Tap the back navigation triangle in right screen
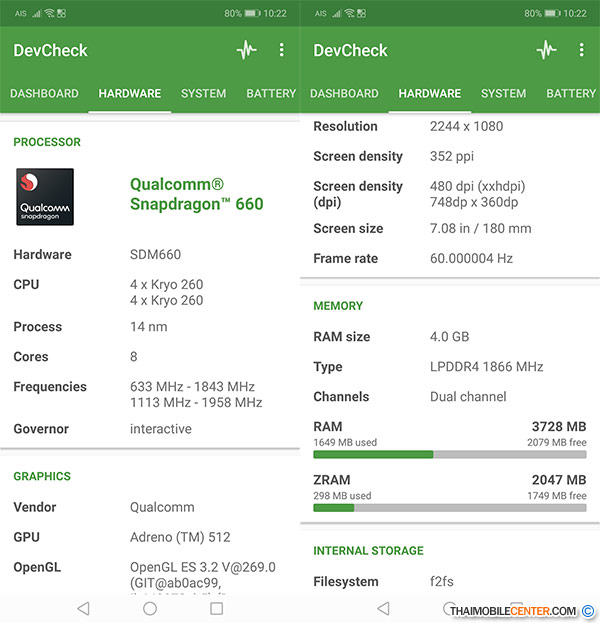Screen dimensions: 600x623 (383, 608)
